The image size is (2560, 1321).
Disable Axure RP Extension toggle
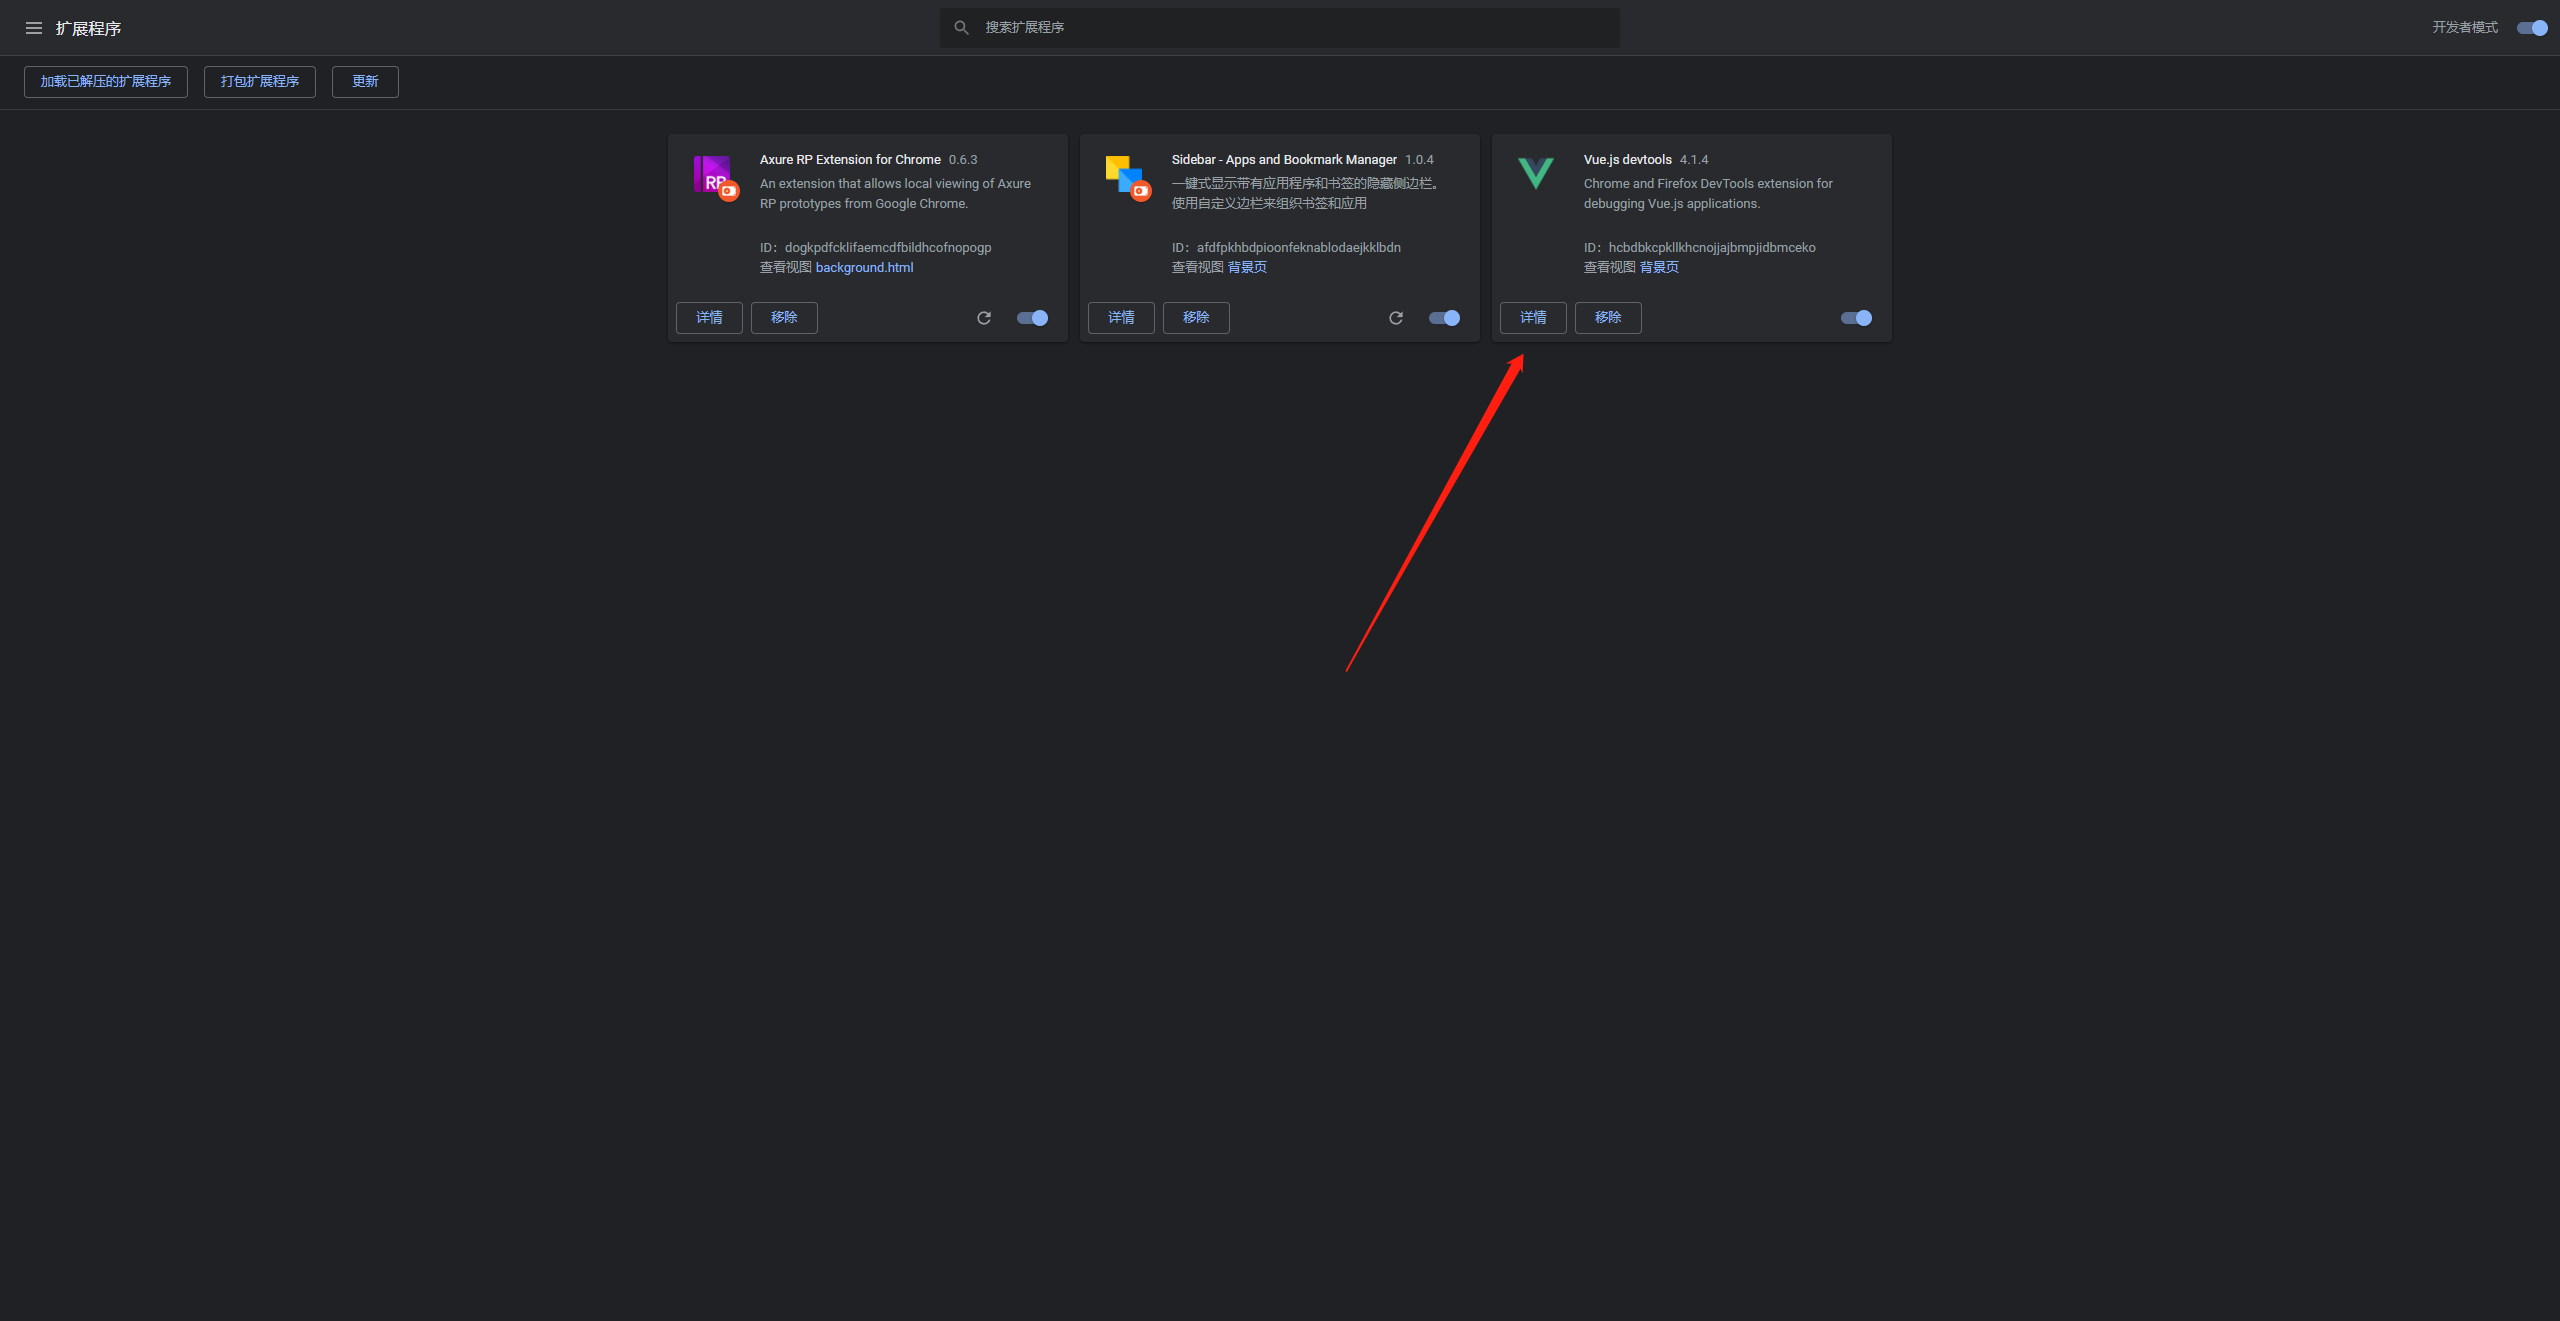pyautogui.click(x=1033, y=318)
